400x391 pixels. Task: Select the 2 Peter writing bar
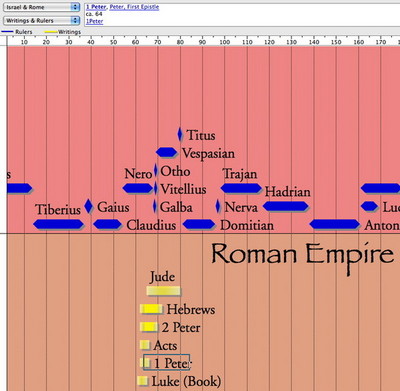tap(149, 327)
